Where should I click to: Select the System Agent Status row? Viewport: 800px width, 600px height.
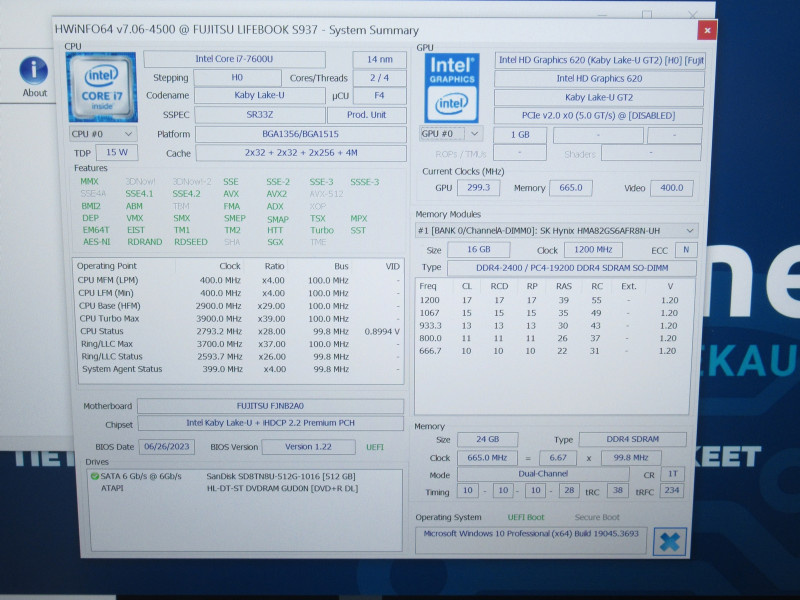239,369
